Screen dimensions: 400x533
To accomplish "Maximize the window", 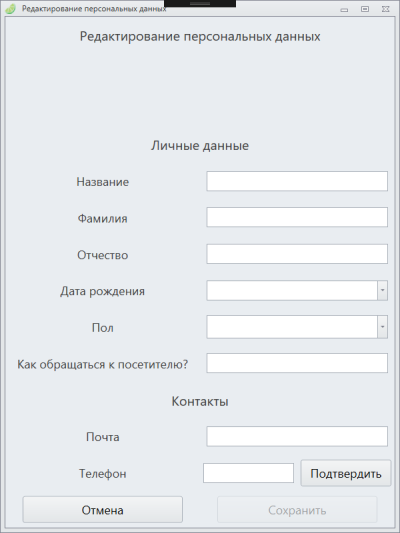I will 365,9.
